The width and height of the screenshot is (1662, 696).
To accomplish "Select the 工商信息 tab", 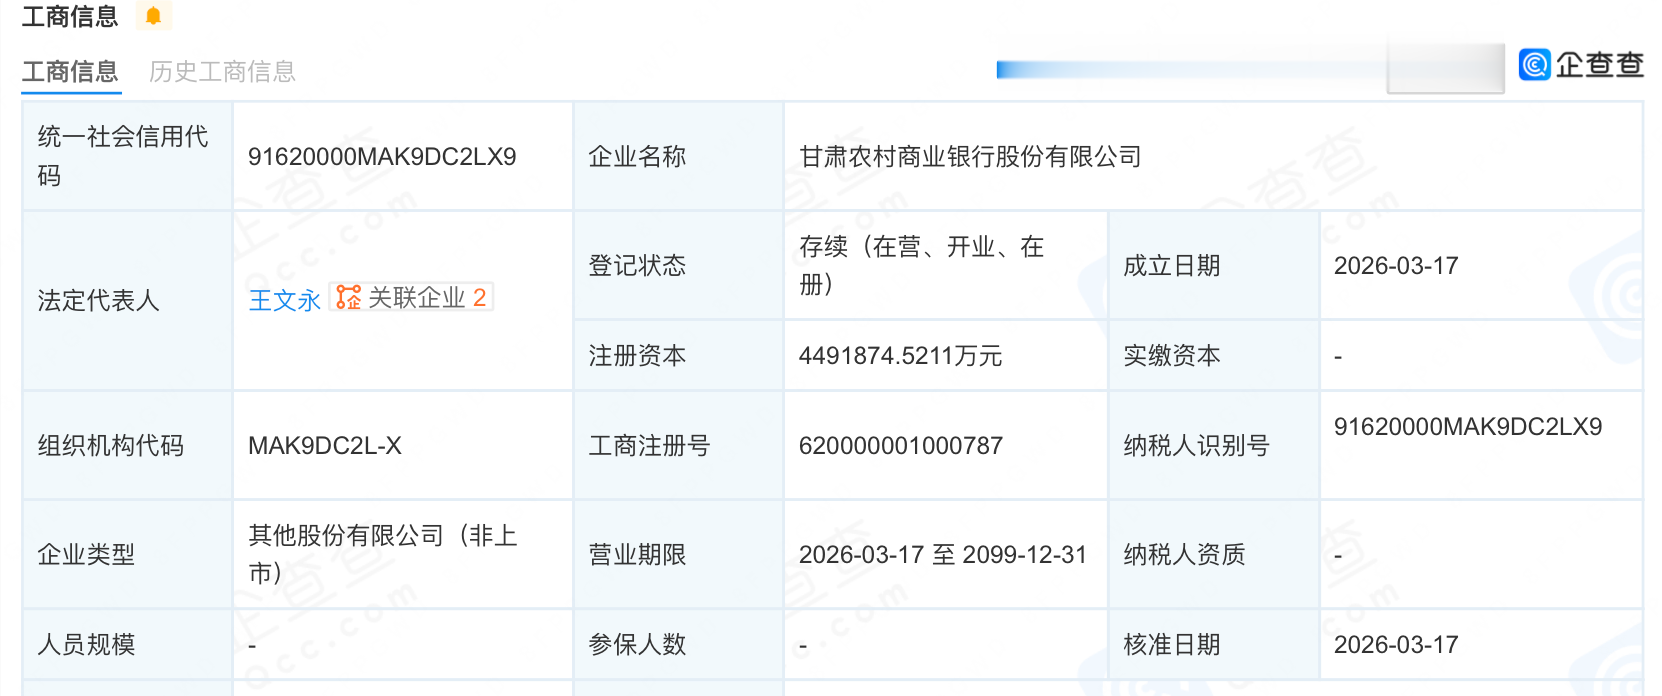I will (70, 72).
